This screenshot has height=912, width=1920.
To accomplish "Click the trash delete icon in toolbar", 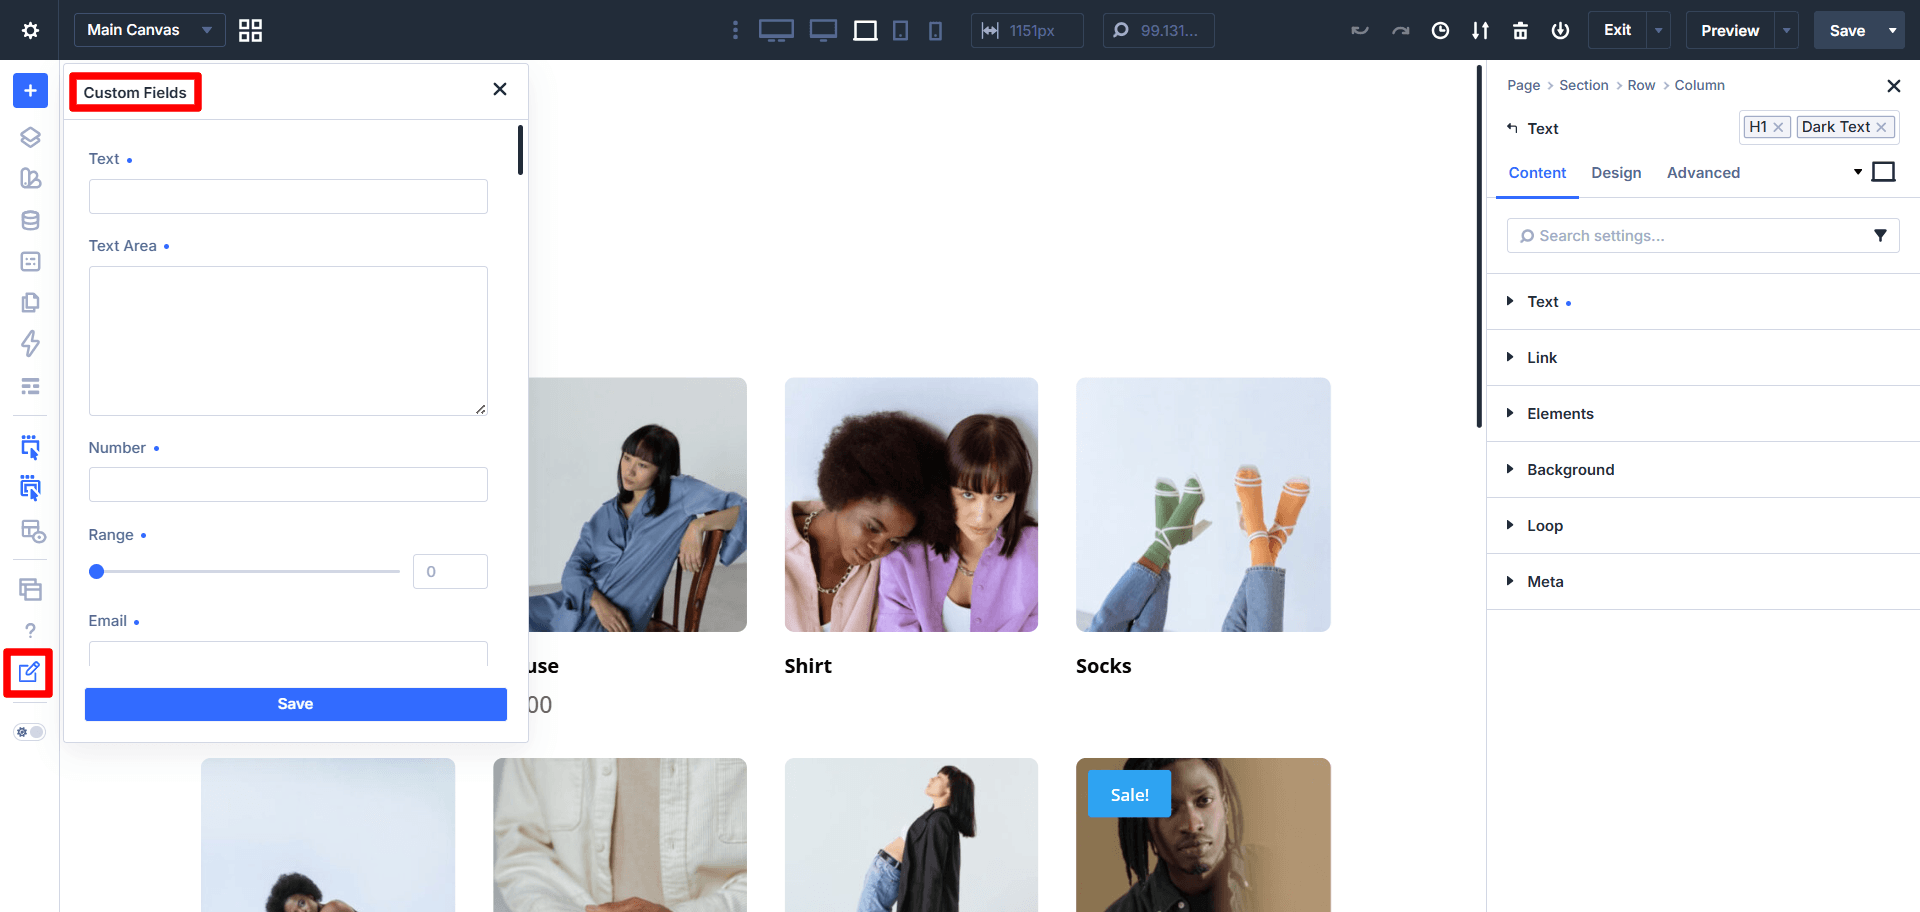I will tap(1520, 30).
